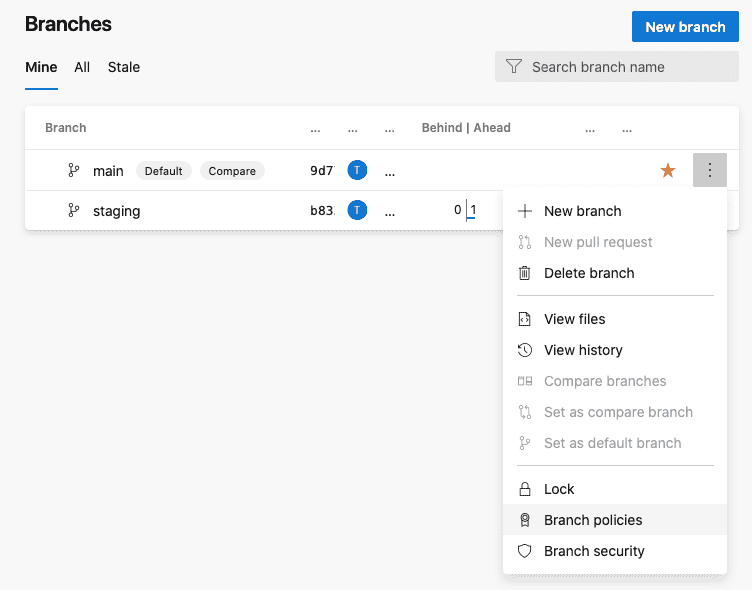752x590 pixels.
Task: Open View history from the menu
Action: point(583,350)
